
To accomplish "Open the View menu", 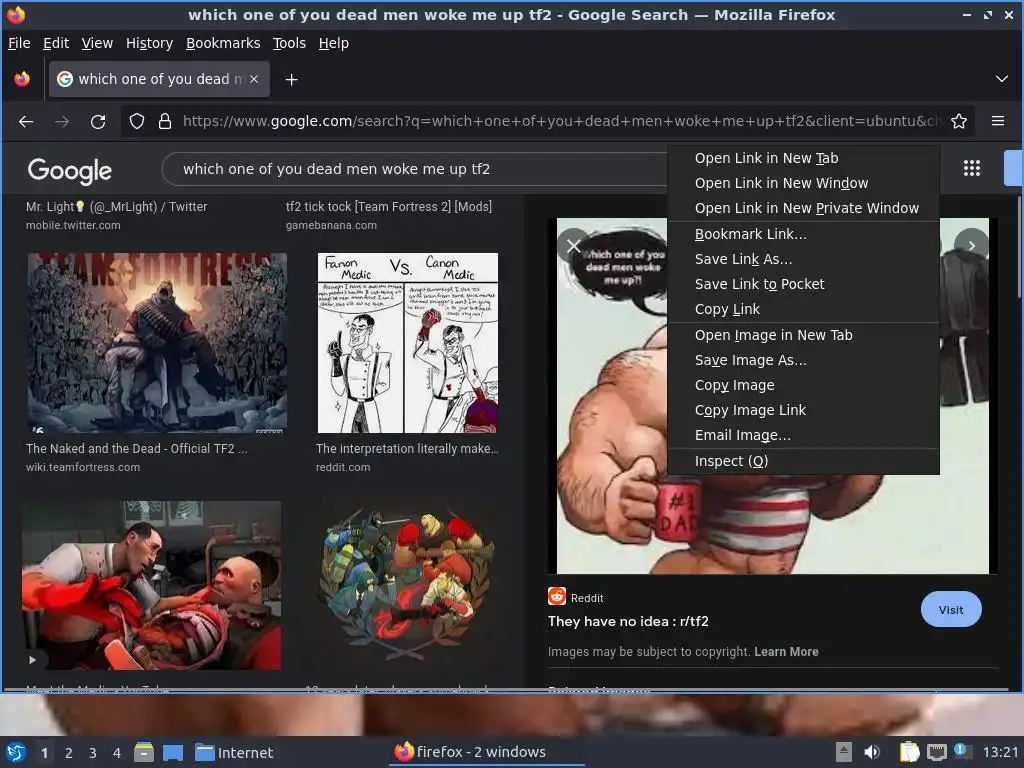I will tap(97, 43).
